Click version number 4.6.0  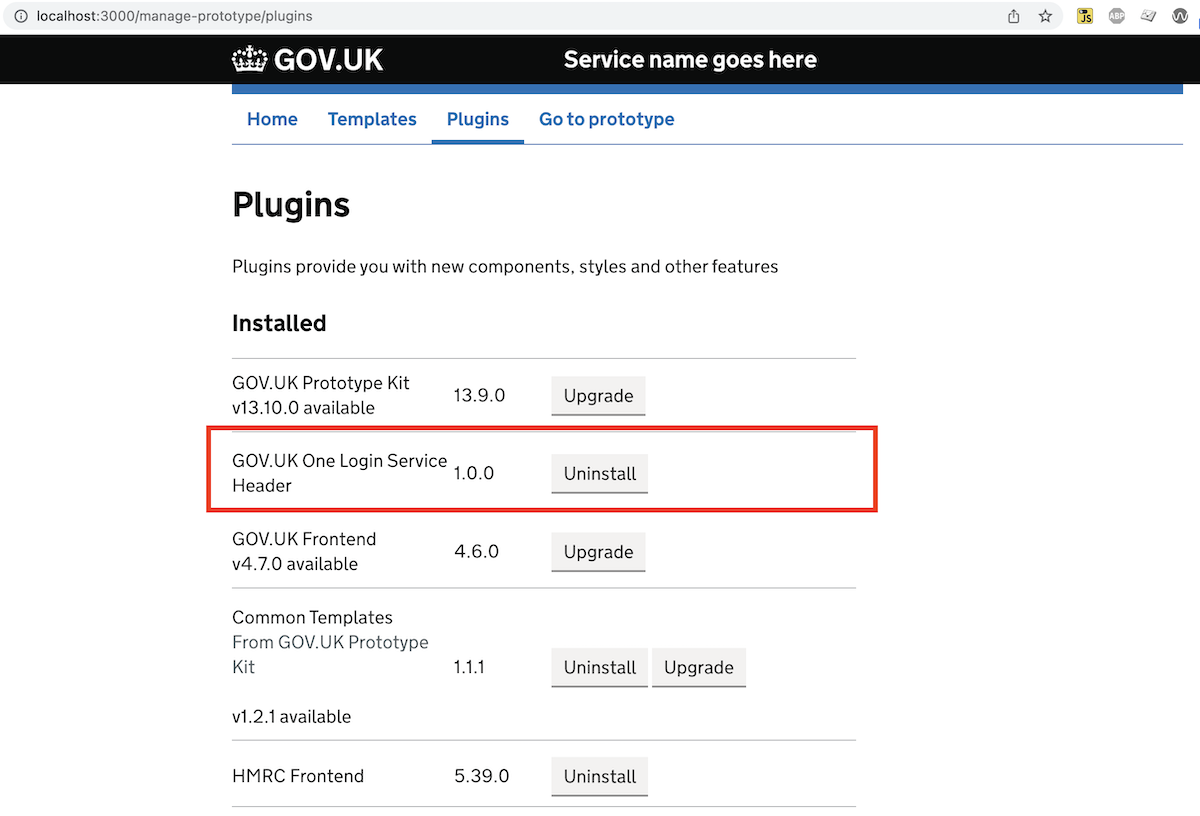476,551
